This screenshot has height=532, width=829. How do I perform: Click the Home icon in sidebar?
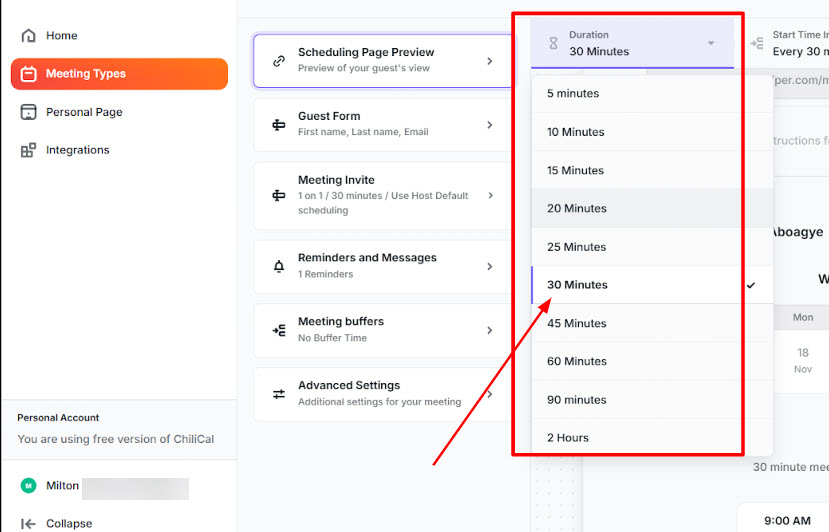(28, 36)
